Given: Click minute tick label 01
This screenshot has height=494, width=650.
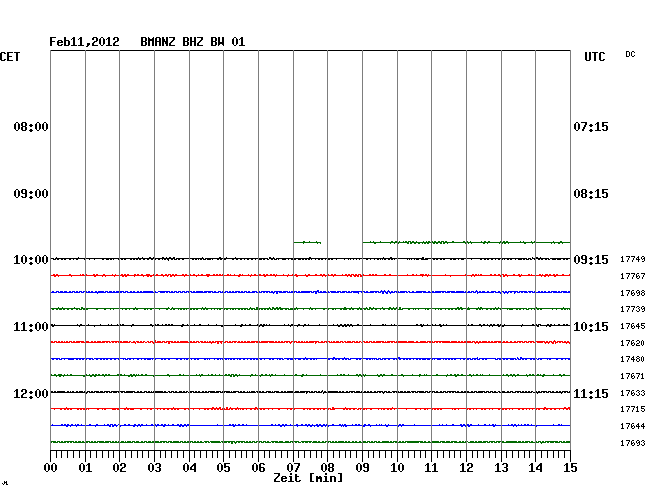Looking at the screenshot, I should pyautogui.click(x=85, y=468).
